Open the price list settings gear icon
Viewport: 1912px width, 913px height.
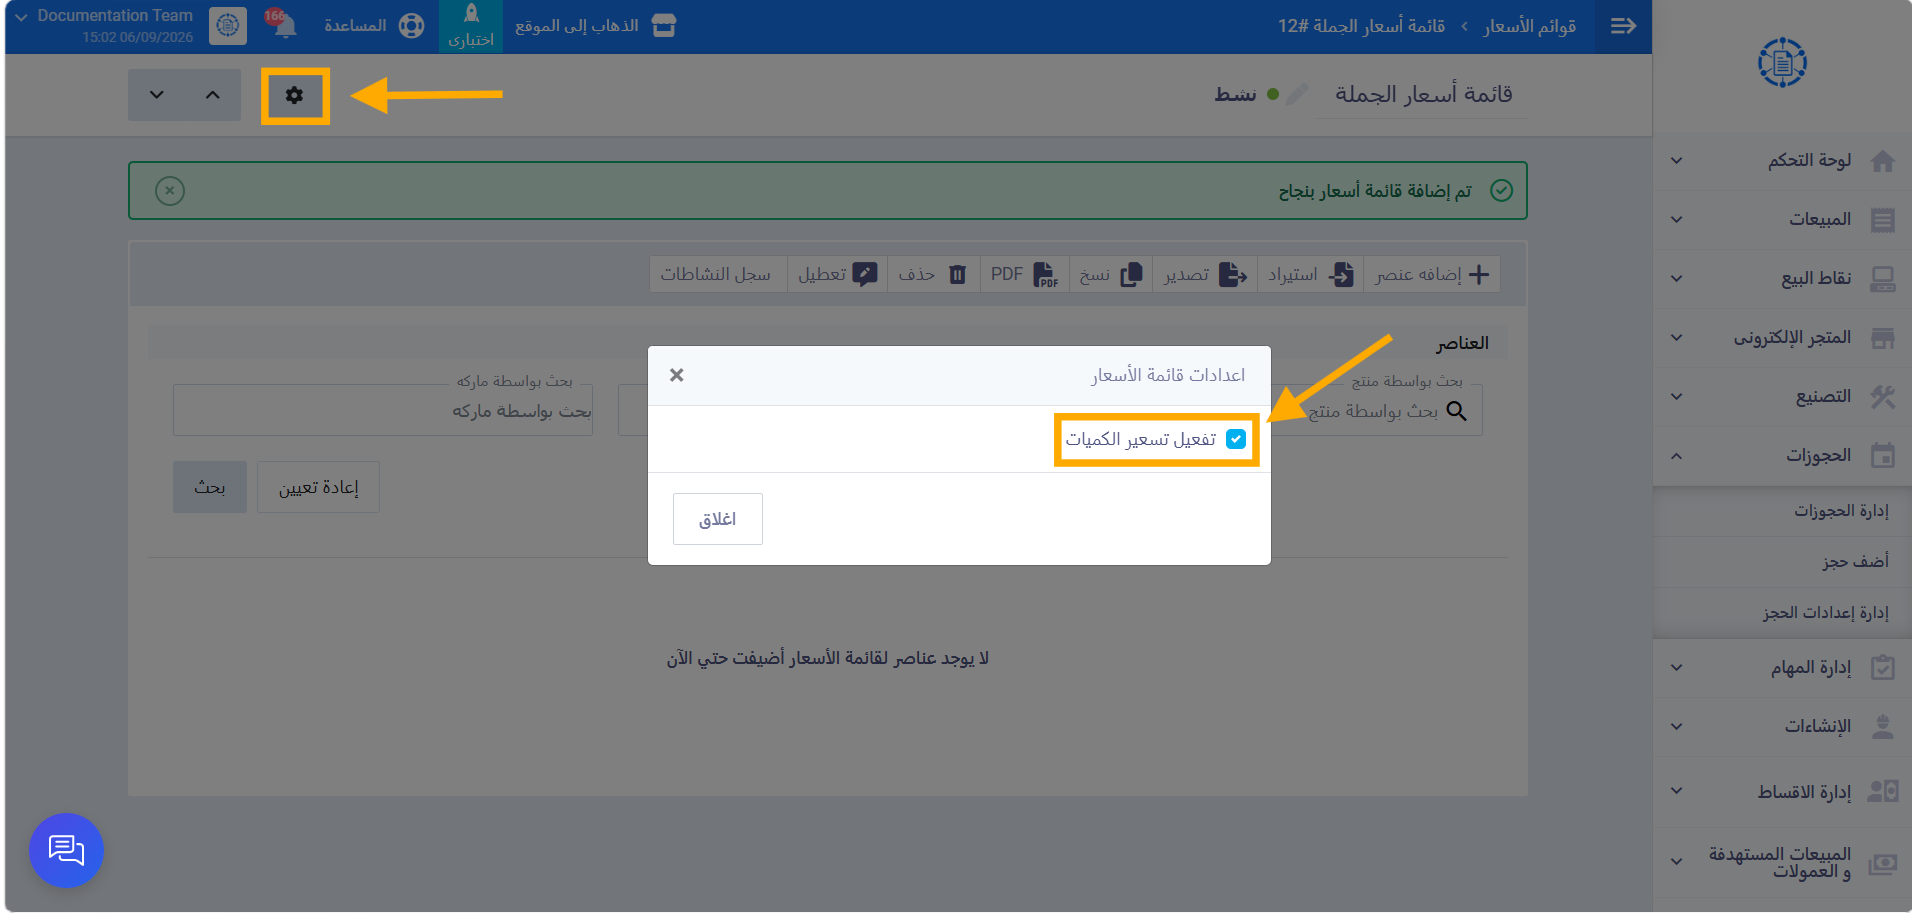point(294,95)
